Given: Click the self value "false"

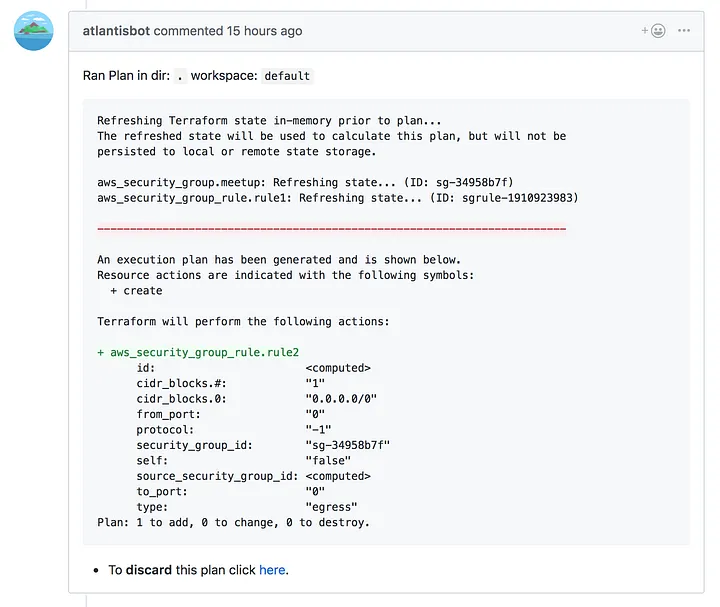Looking at the screenshot, I should click(328, 461).
